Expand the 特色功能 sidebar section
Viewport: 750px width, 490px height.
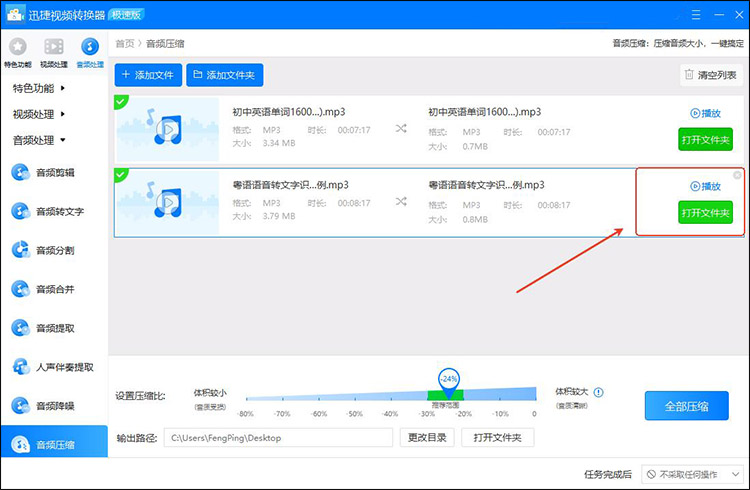point(38,88)
